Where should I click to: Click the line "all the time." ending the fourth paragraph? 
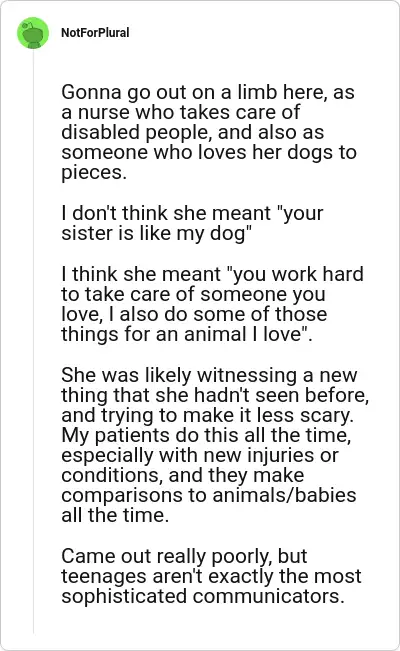pos(115,515)
